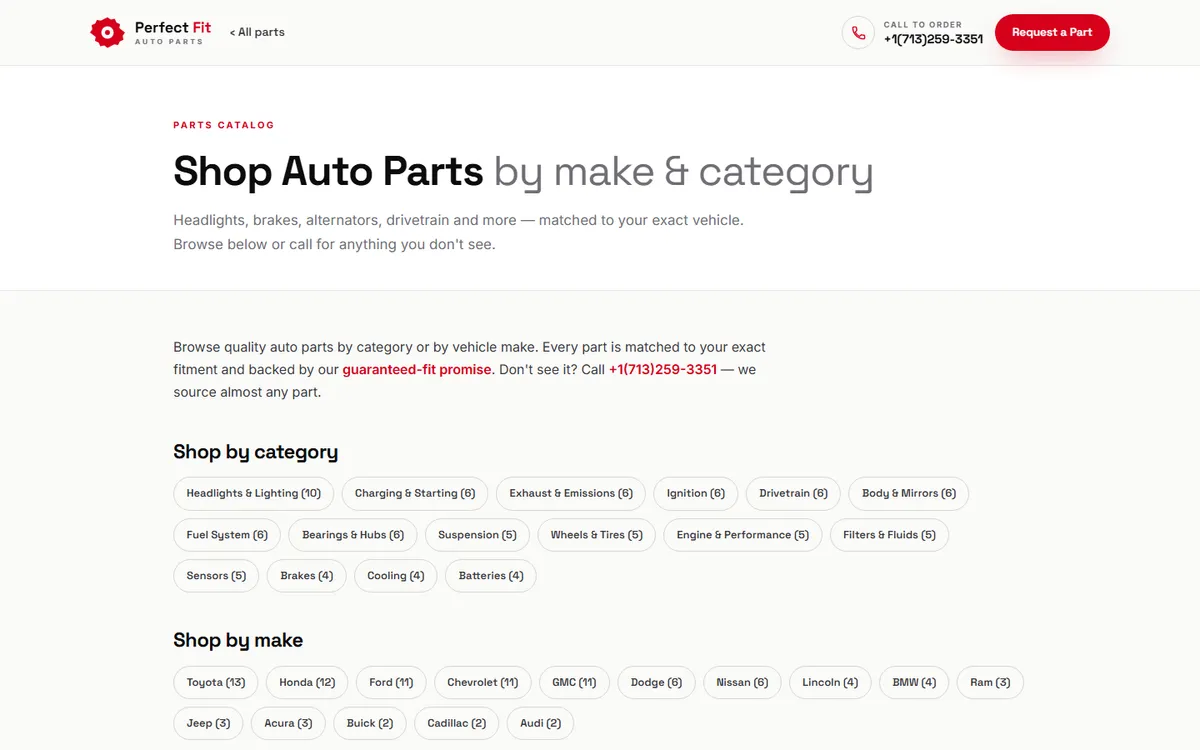The image size is (1200, 750).
Task: Click the 'Shop Auto Parts' page title
Action: (328, 171)
